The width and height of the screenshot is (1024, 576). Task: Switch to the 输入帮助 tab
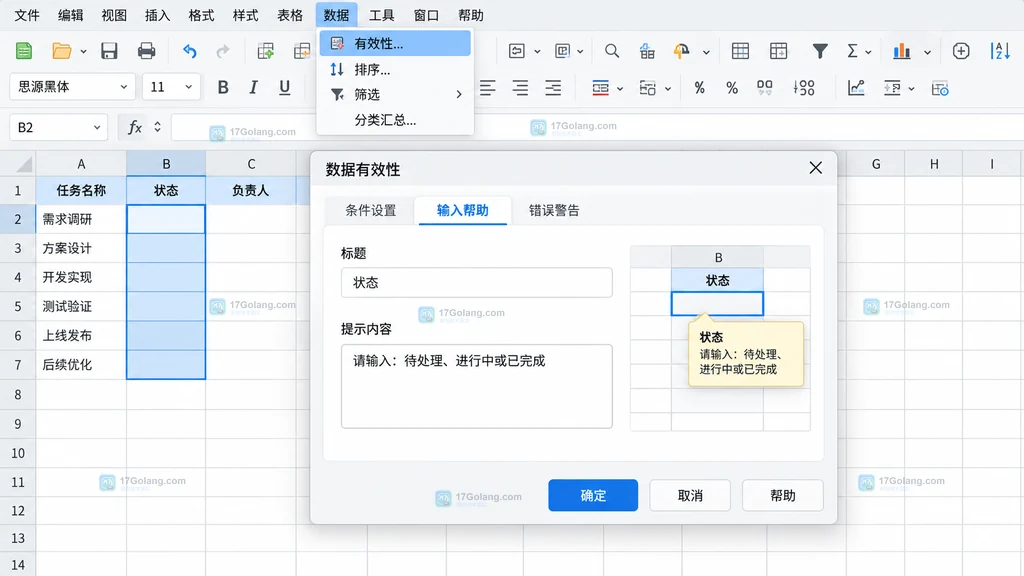pos(462,210)
